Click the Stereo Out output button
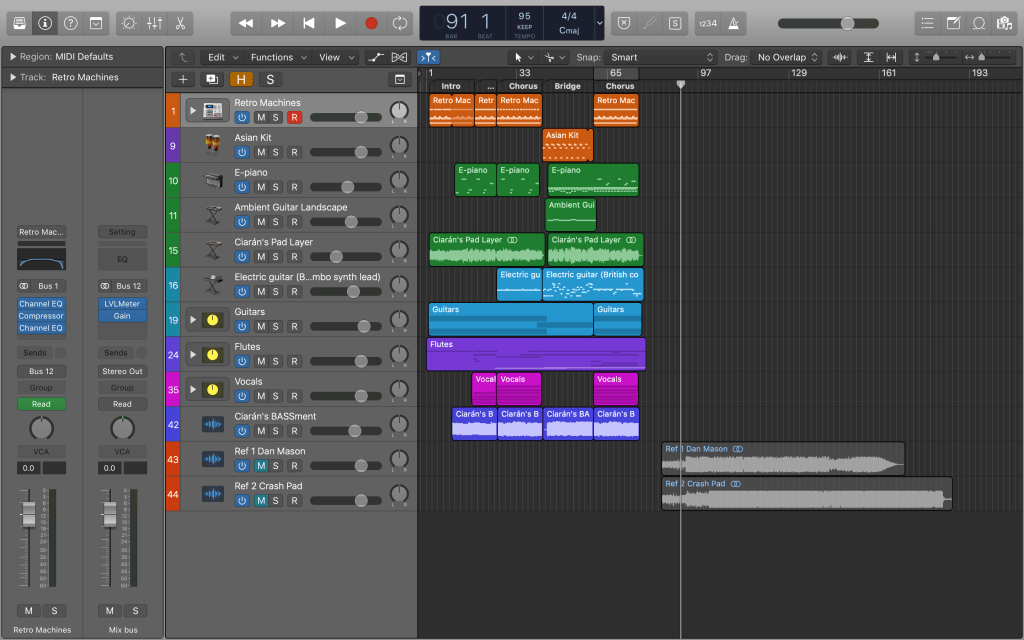The image size is (1024, 640). [122, 371]
